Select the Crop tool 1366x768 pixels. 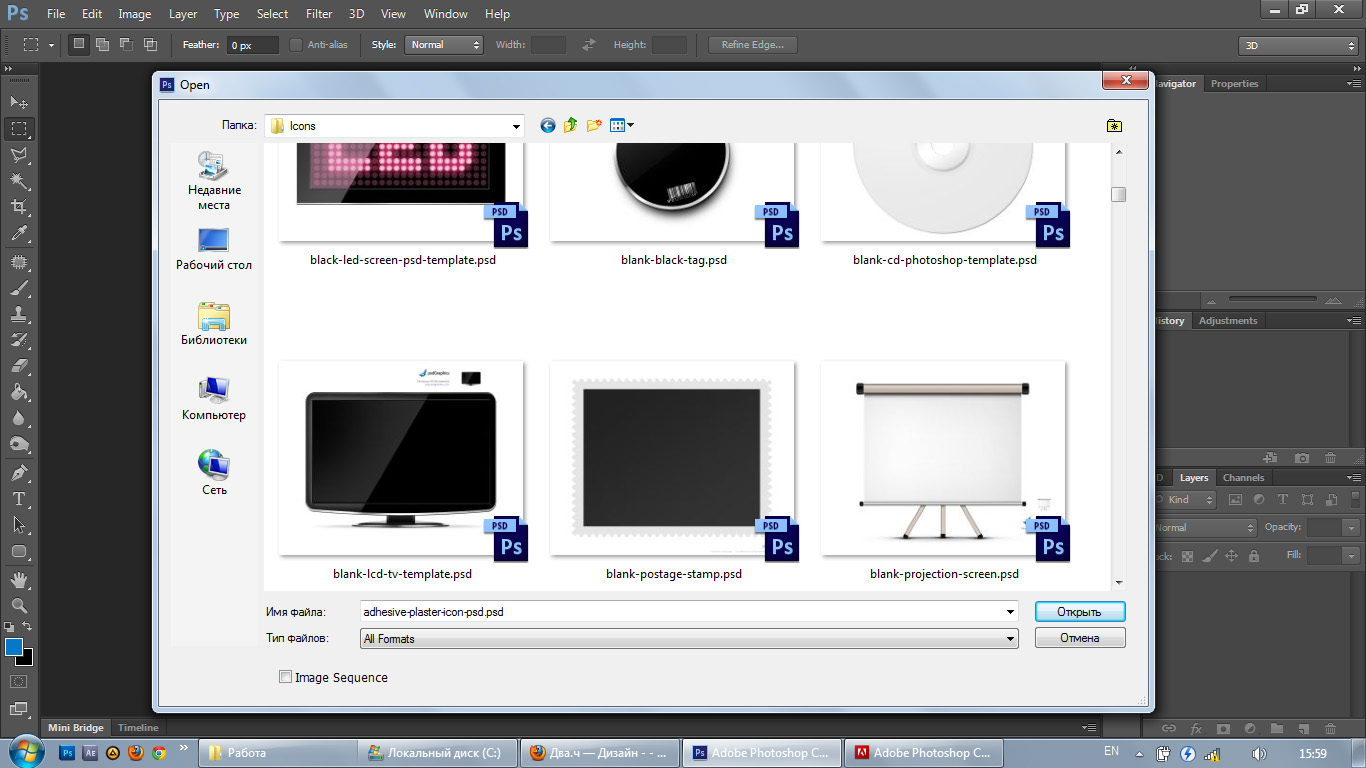point(19,207)
